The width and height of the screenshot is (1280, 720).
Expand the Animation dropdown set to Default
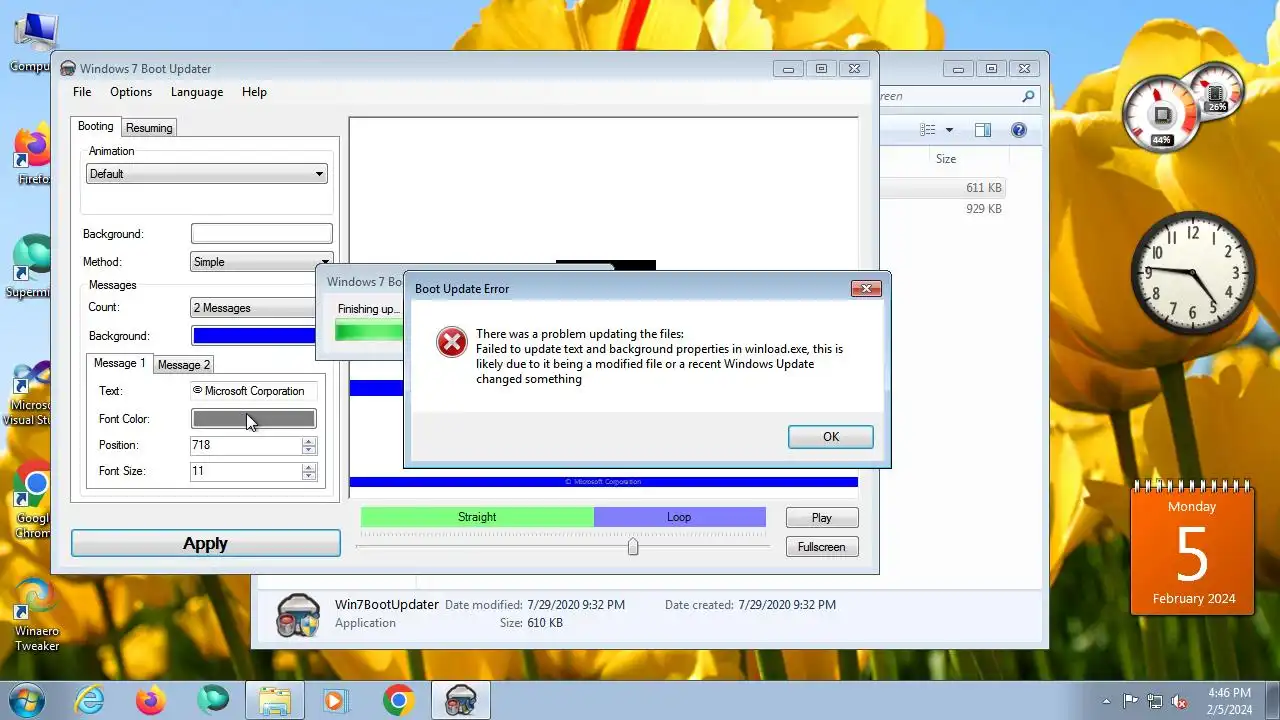coord(206,174)
